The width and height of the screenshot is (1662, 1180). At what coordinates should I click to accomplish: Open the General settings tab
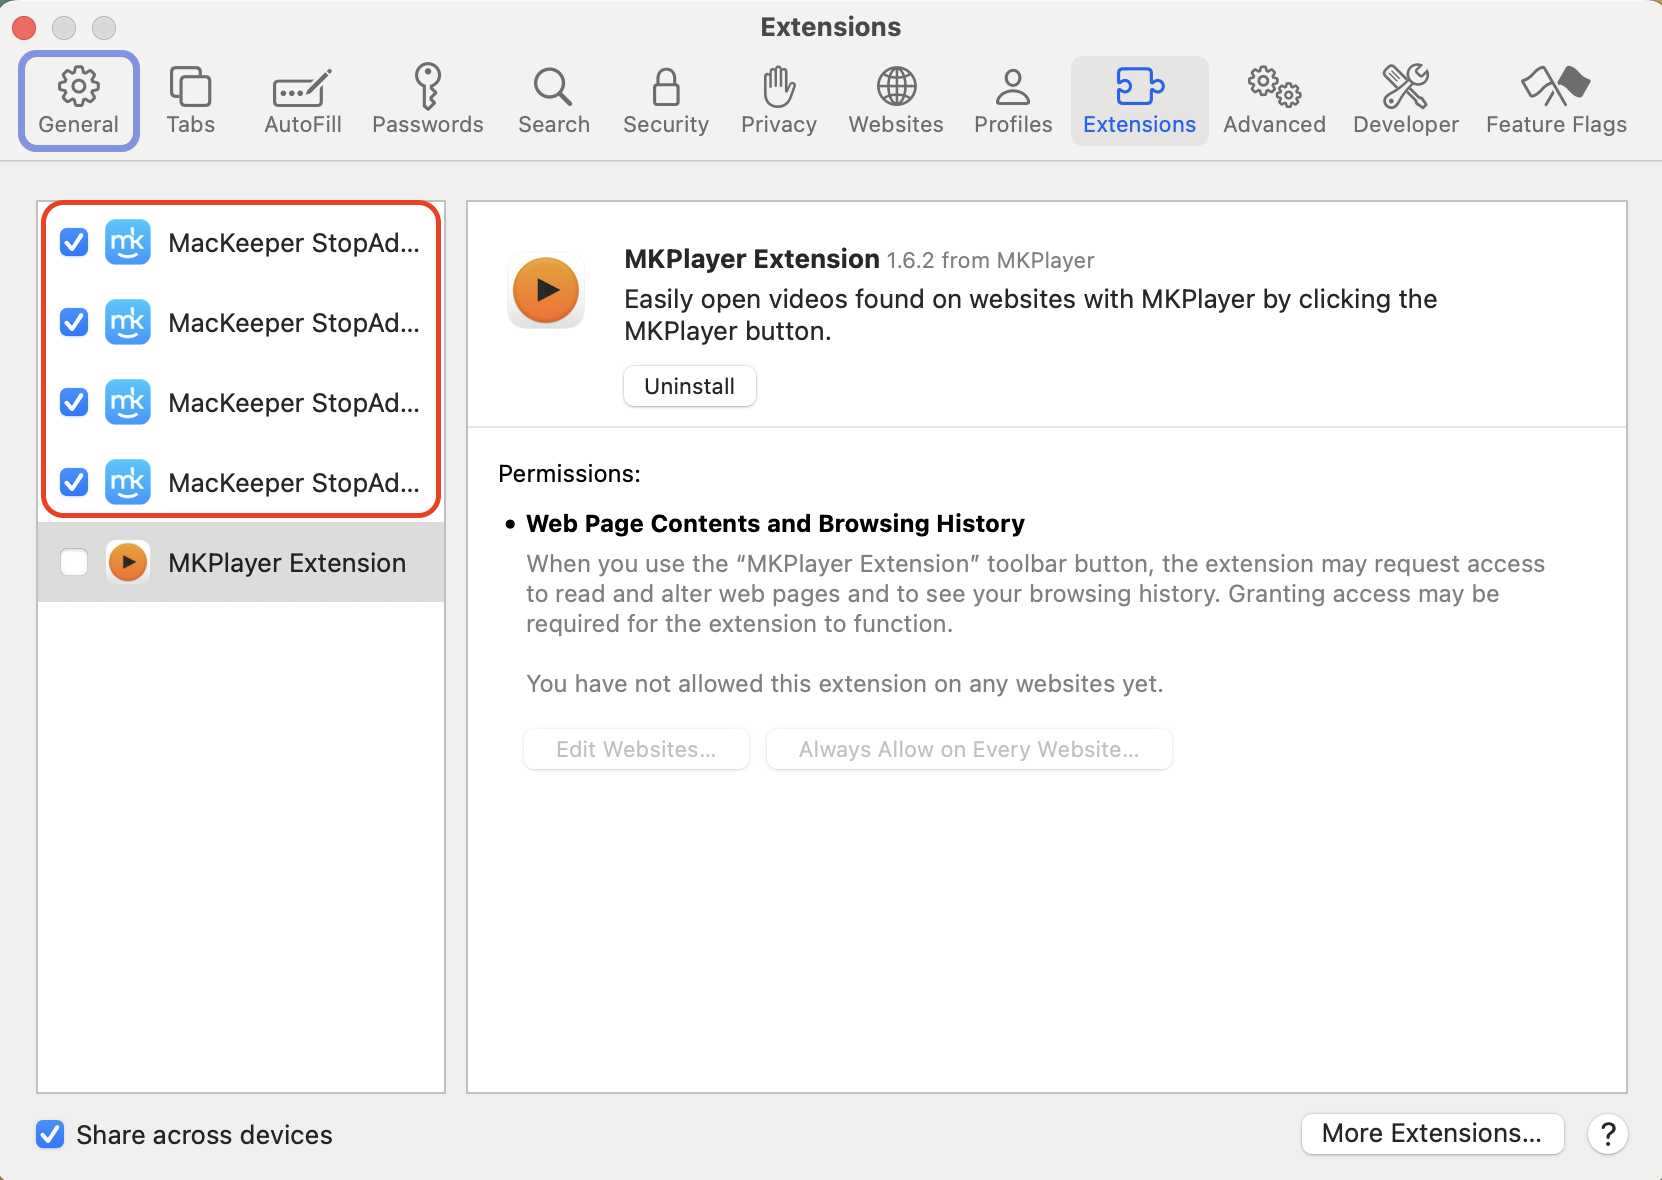point(79,101)
